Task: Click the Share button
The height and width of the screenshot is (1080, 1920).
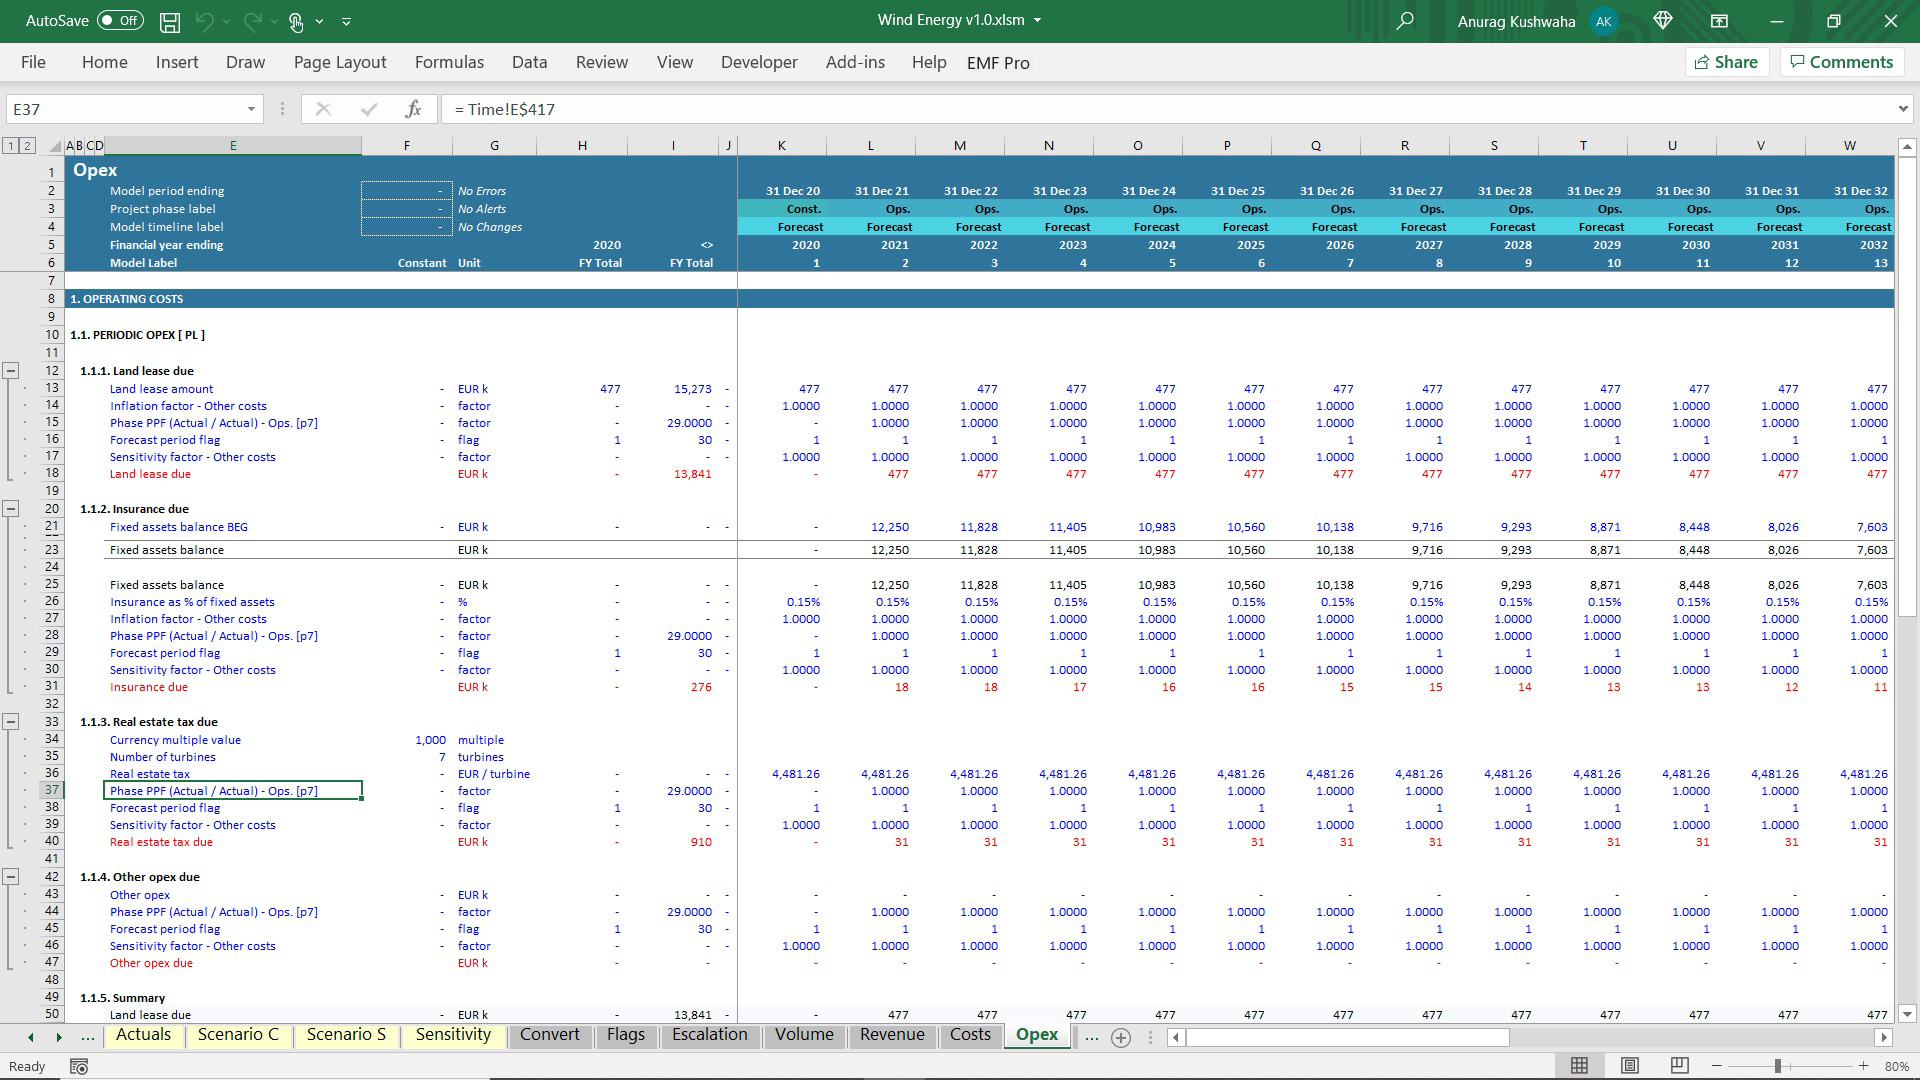Action: click(1726, 62)
